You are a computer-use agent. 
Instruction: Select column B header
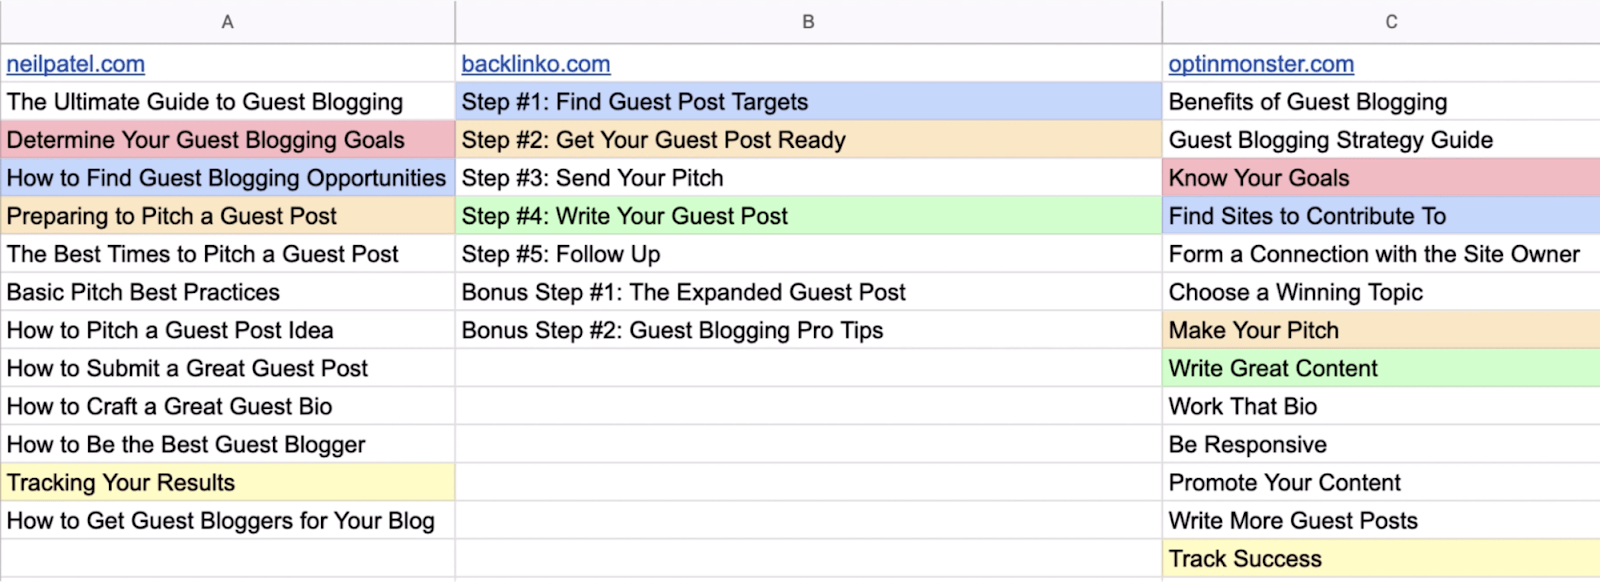click(x=808, y=22)
